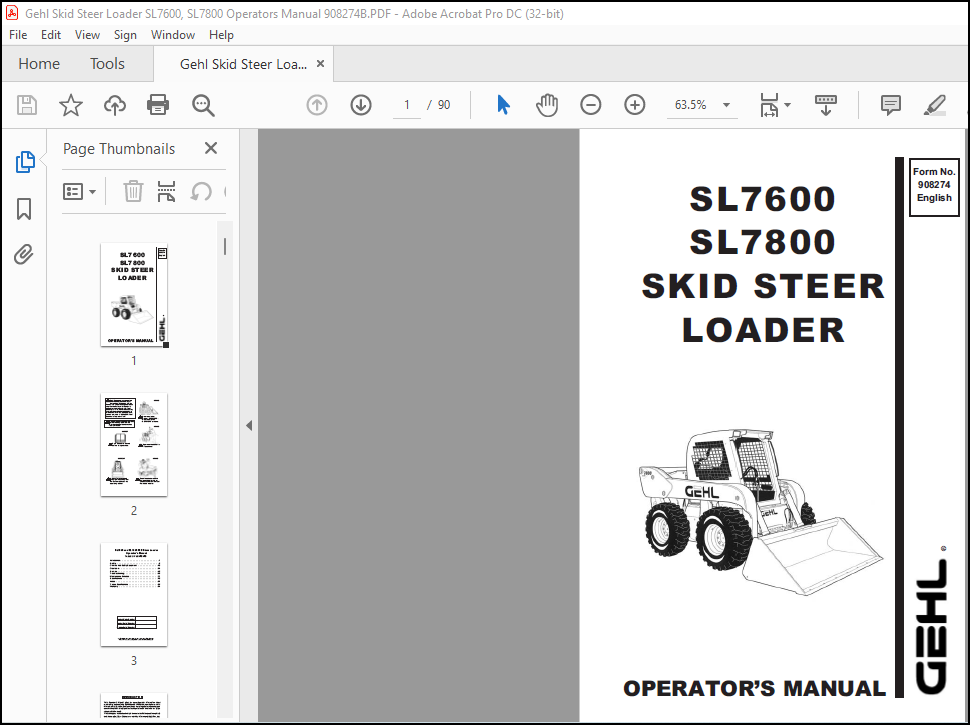Open the Window menu

point(173,35)
